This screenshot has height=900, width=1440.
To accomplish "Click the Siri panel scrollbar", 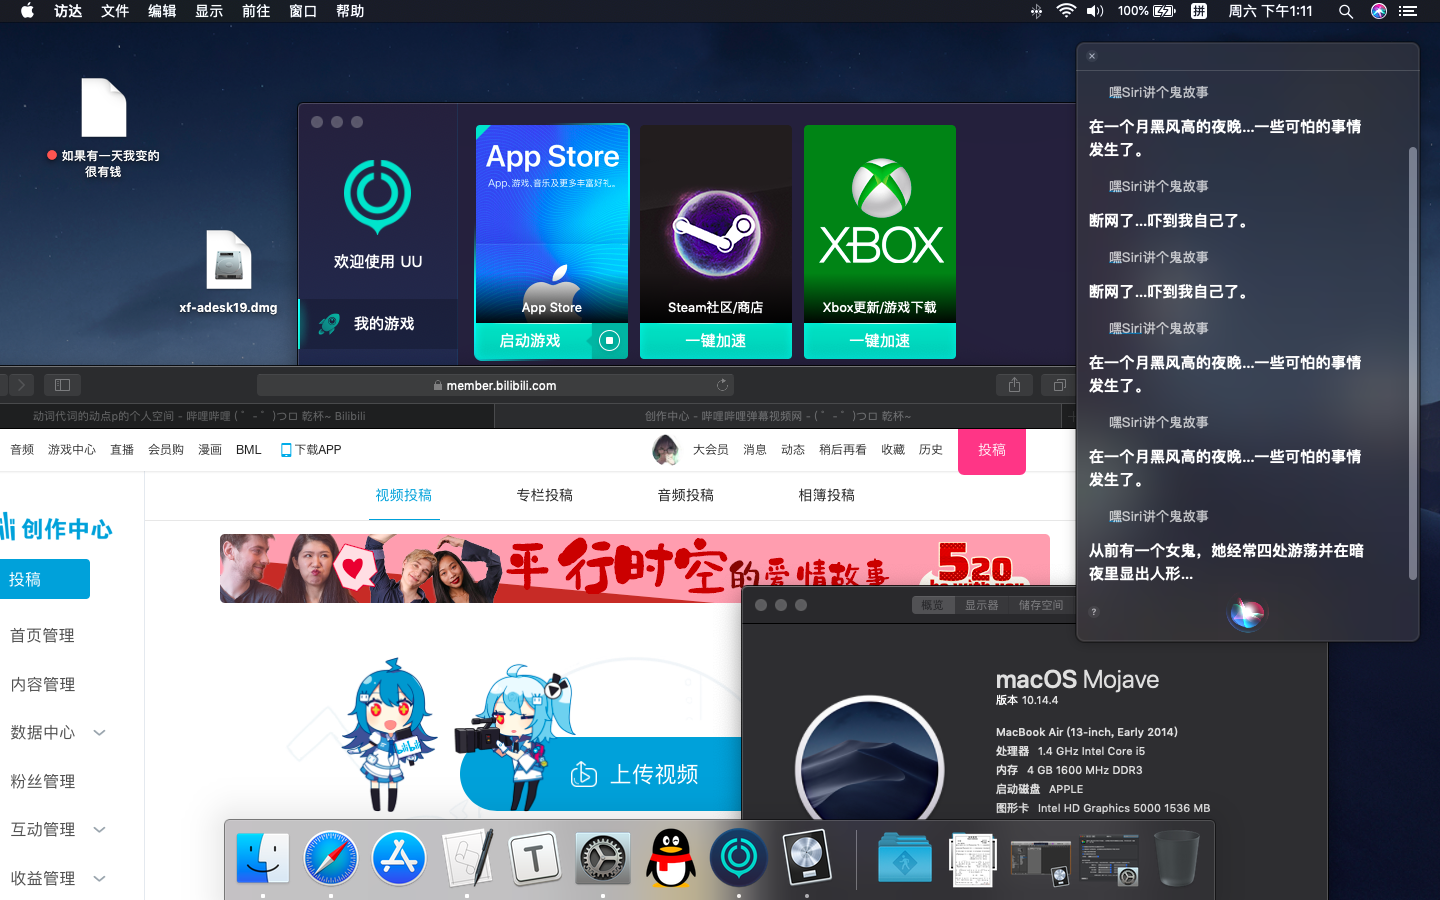I will [x=1412, y=363].
